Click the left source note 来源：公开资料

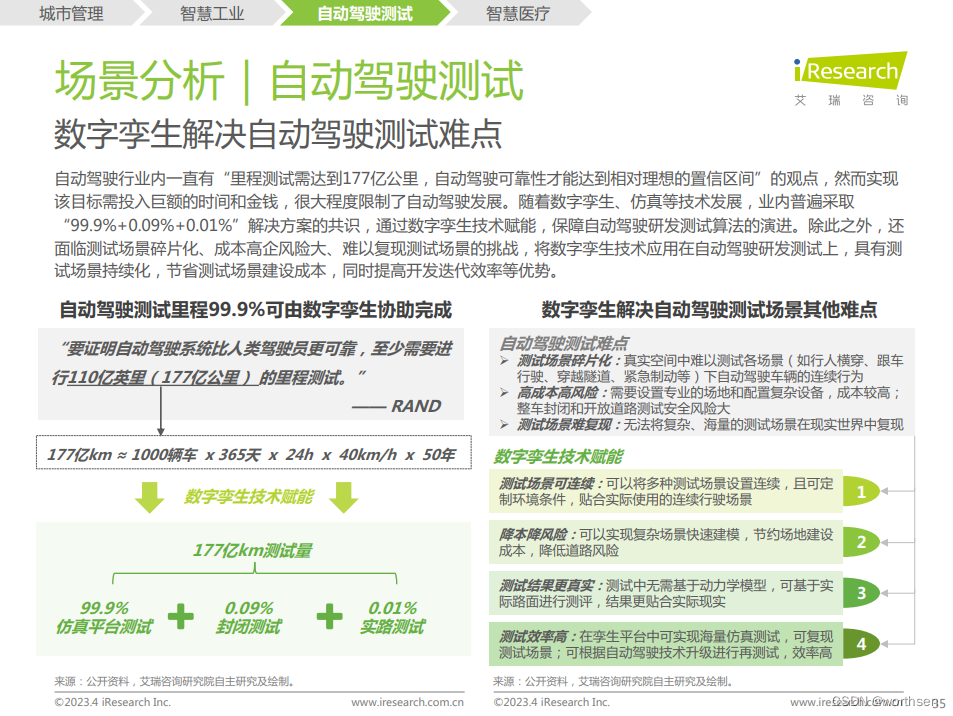tap(174, 681)
